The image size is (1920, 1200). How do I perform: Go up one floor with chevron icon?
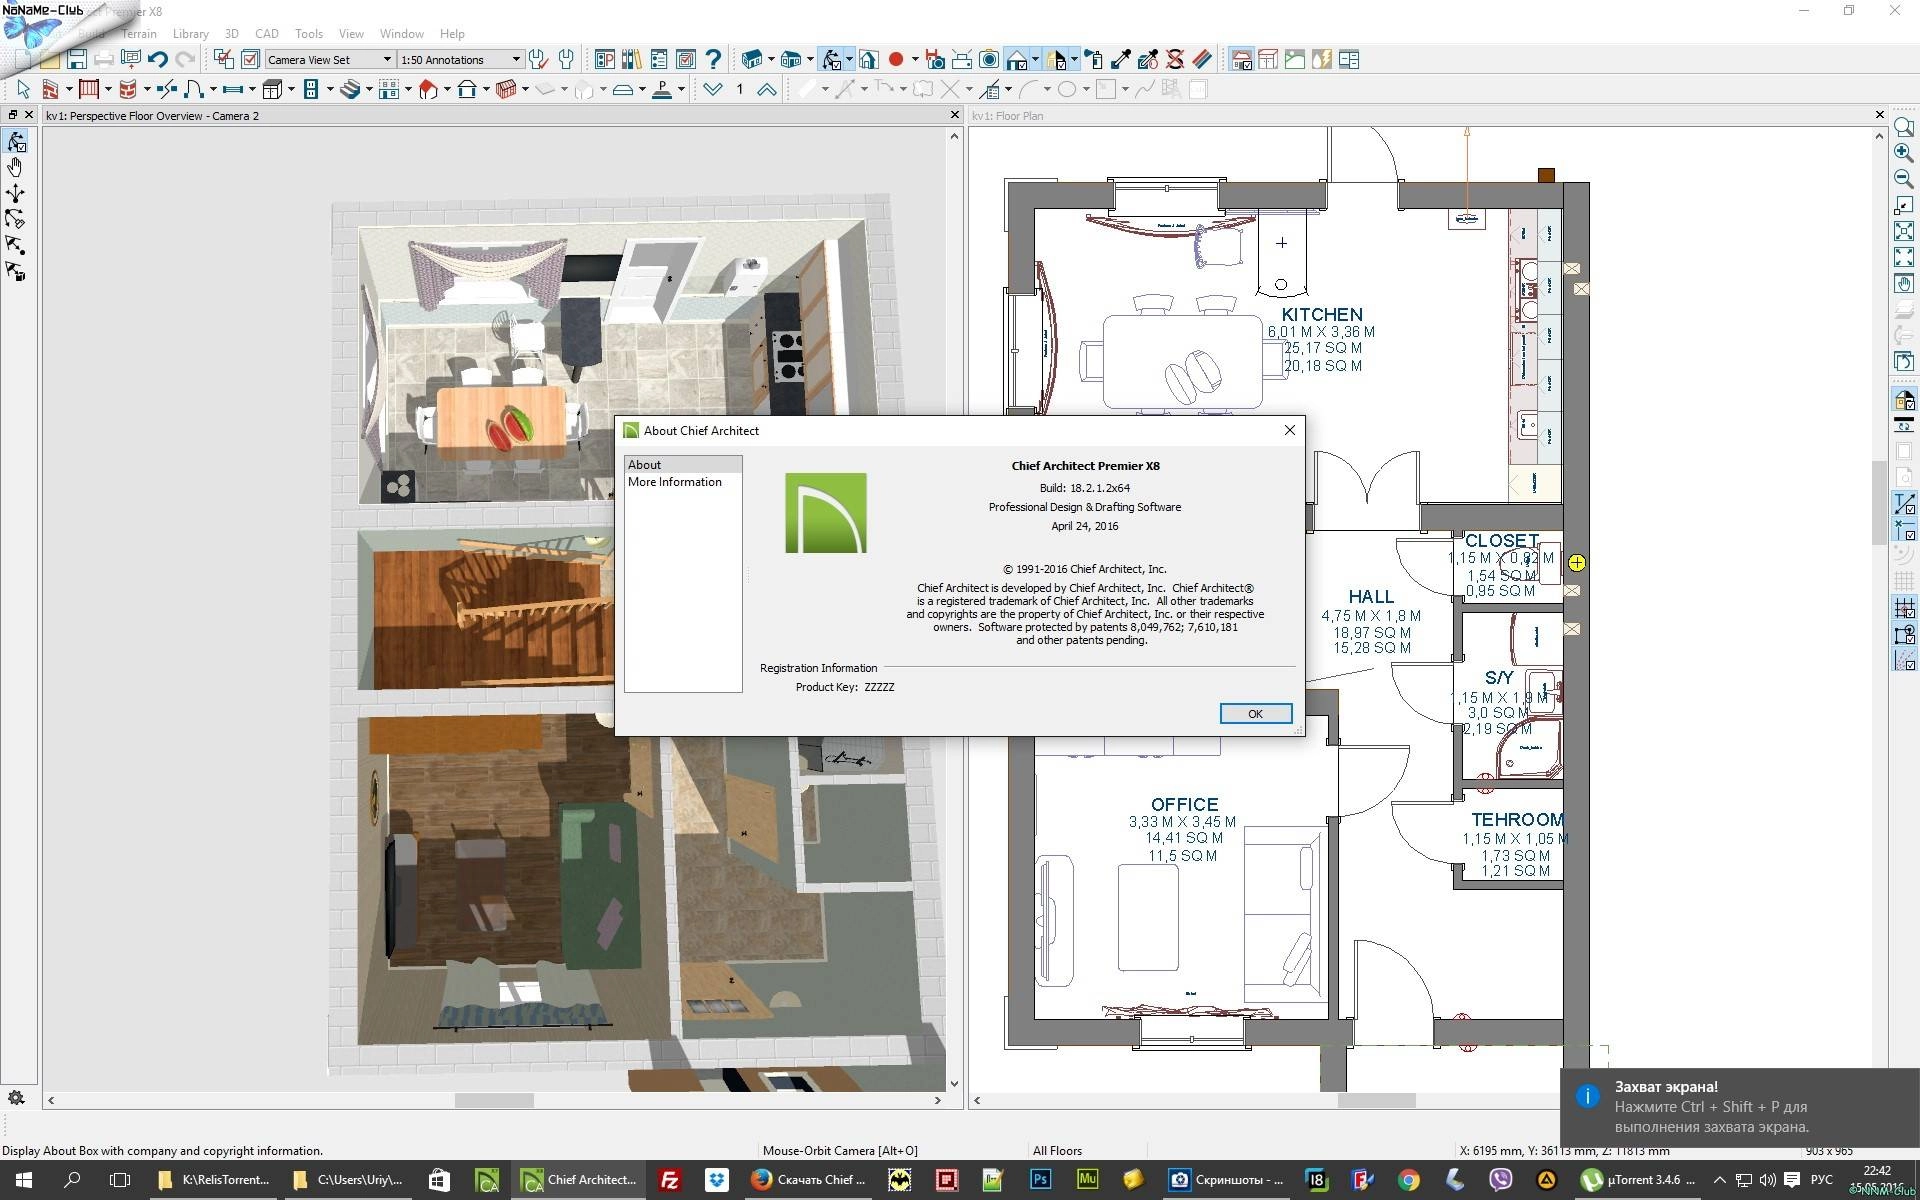766,90
